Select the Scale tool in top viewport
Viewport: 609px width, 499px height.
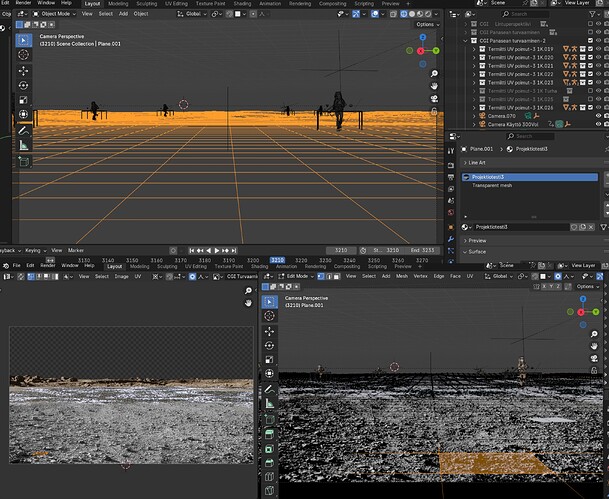[24, 100]
